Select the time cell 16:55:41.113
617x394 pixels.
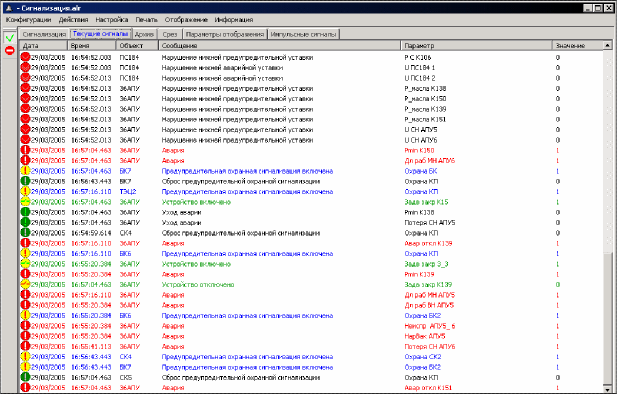coord(91,346)
